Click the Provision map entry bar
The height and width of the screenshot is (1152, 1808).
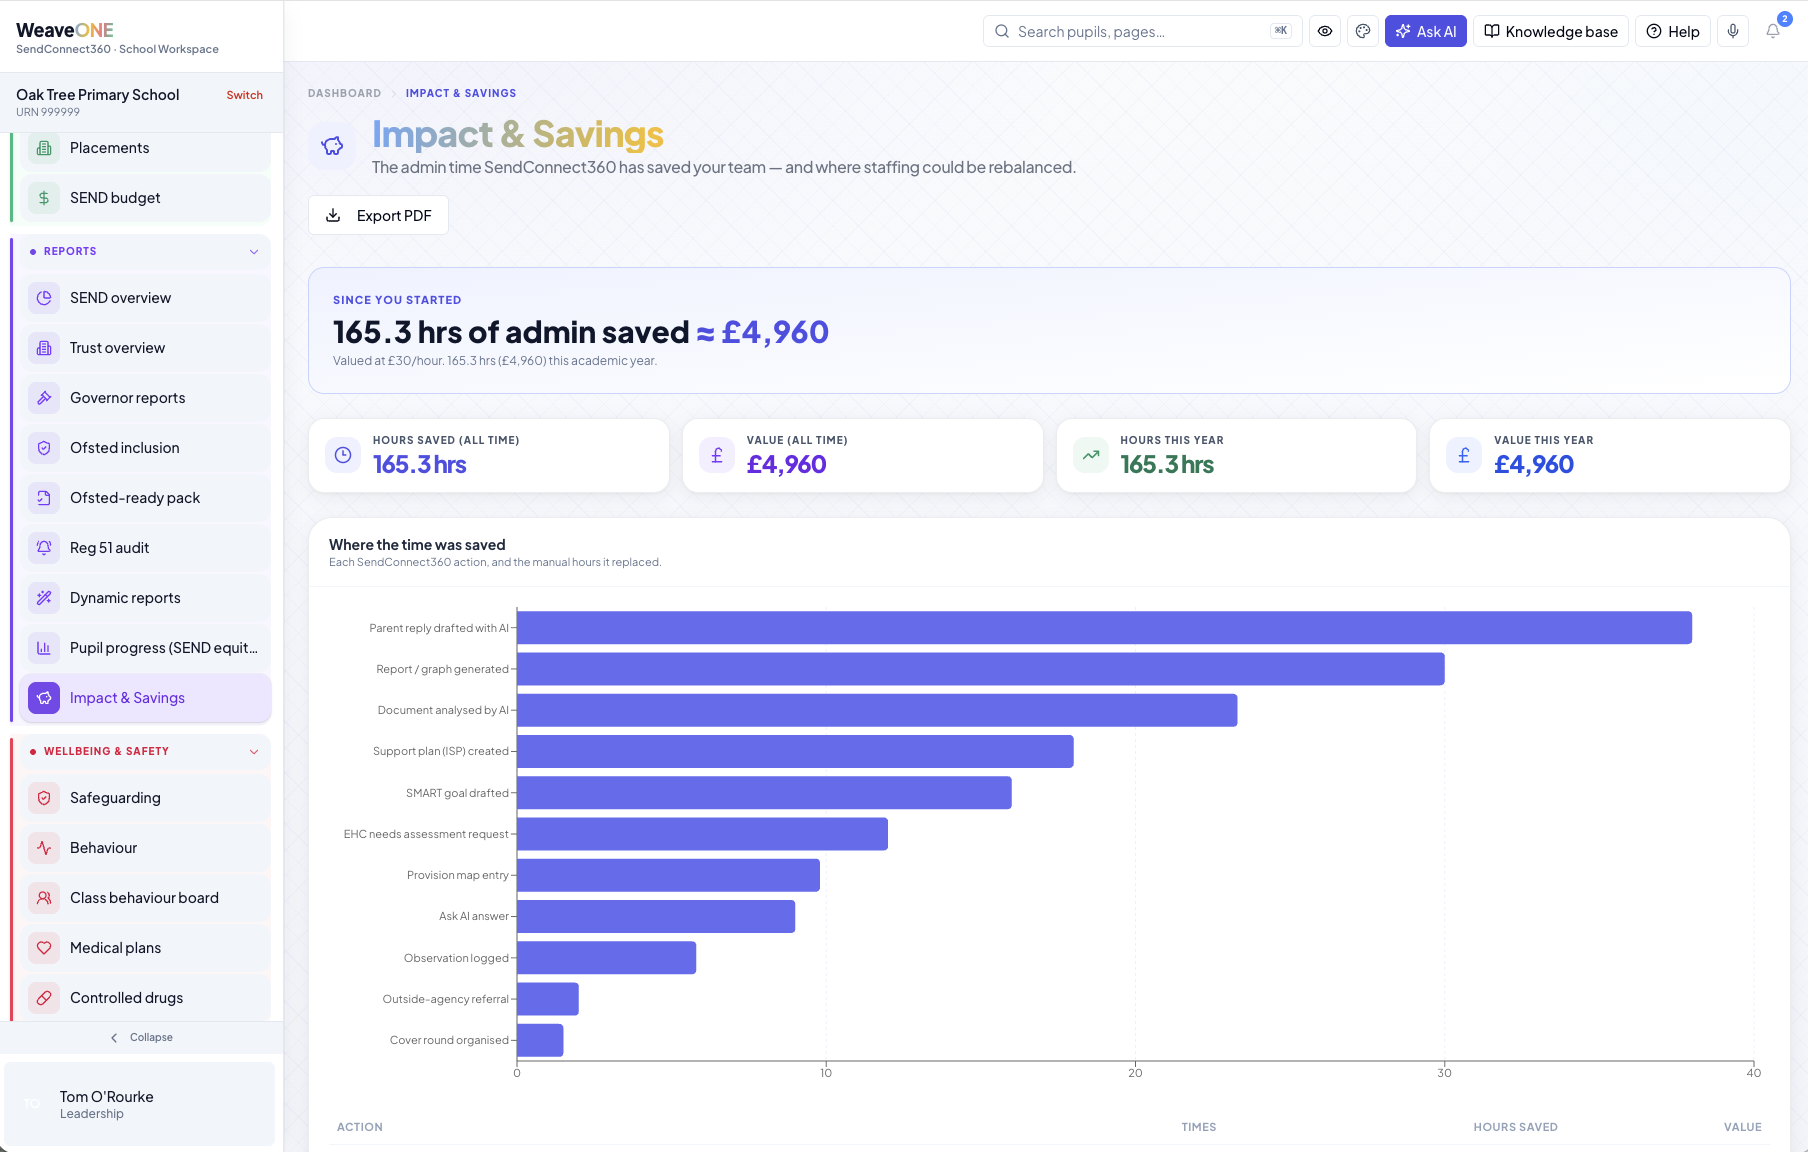(x=668, y=875)
